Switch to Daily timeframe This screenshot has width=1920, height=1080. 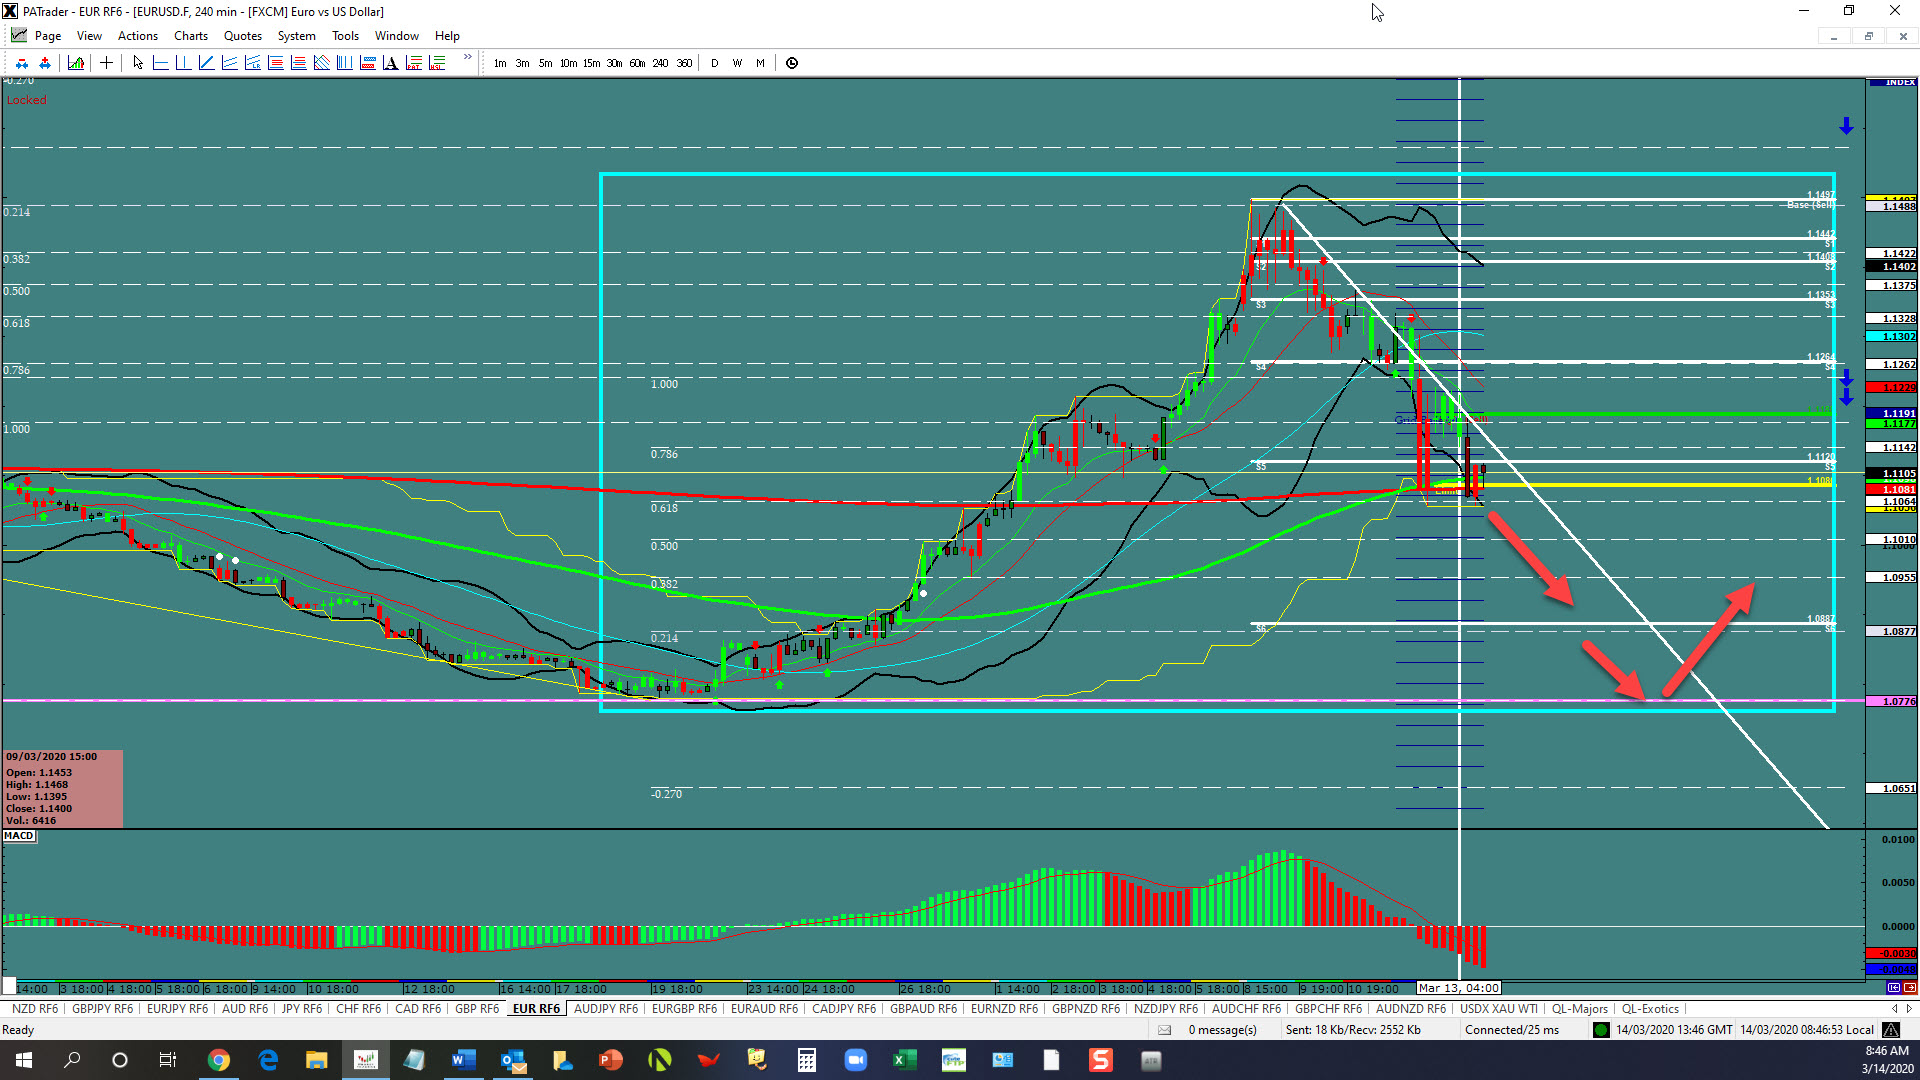[714, 63]
